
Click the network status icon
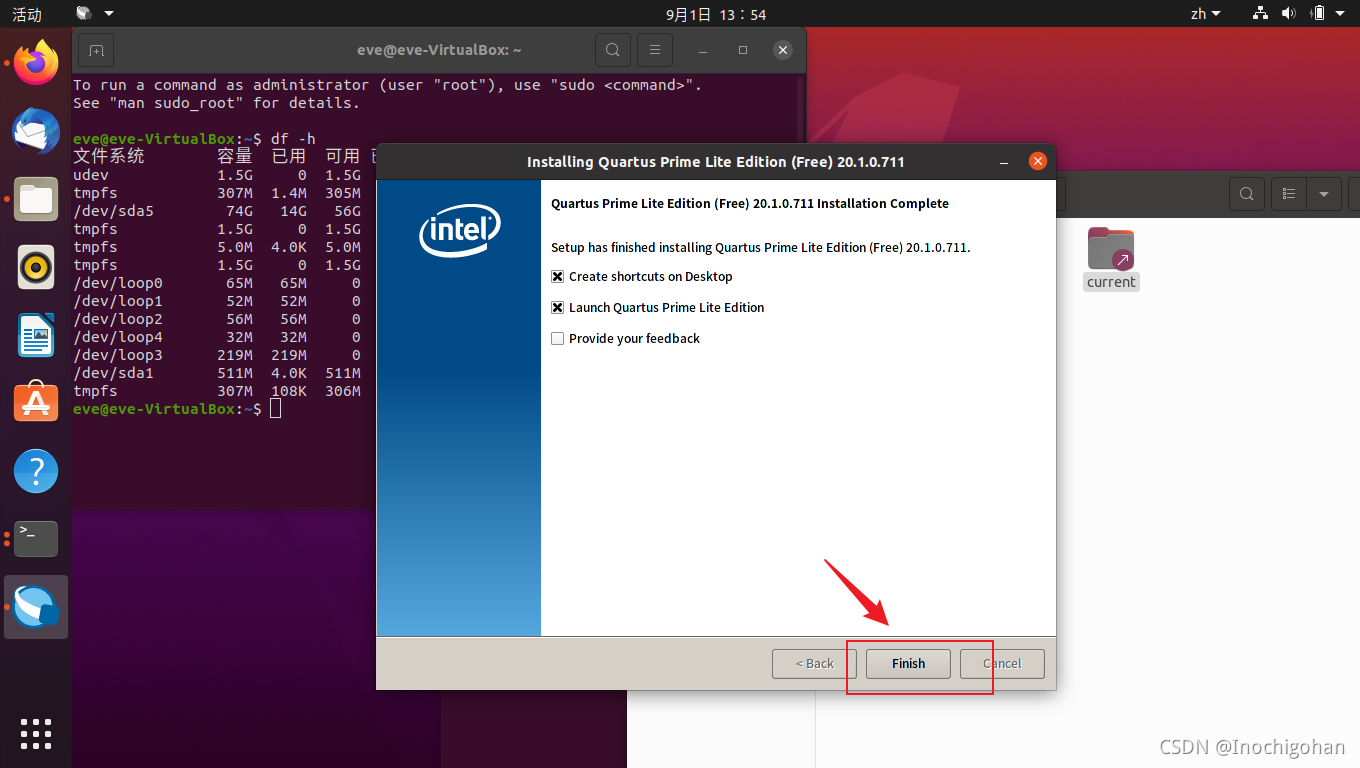point(1260,14)
